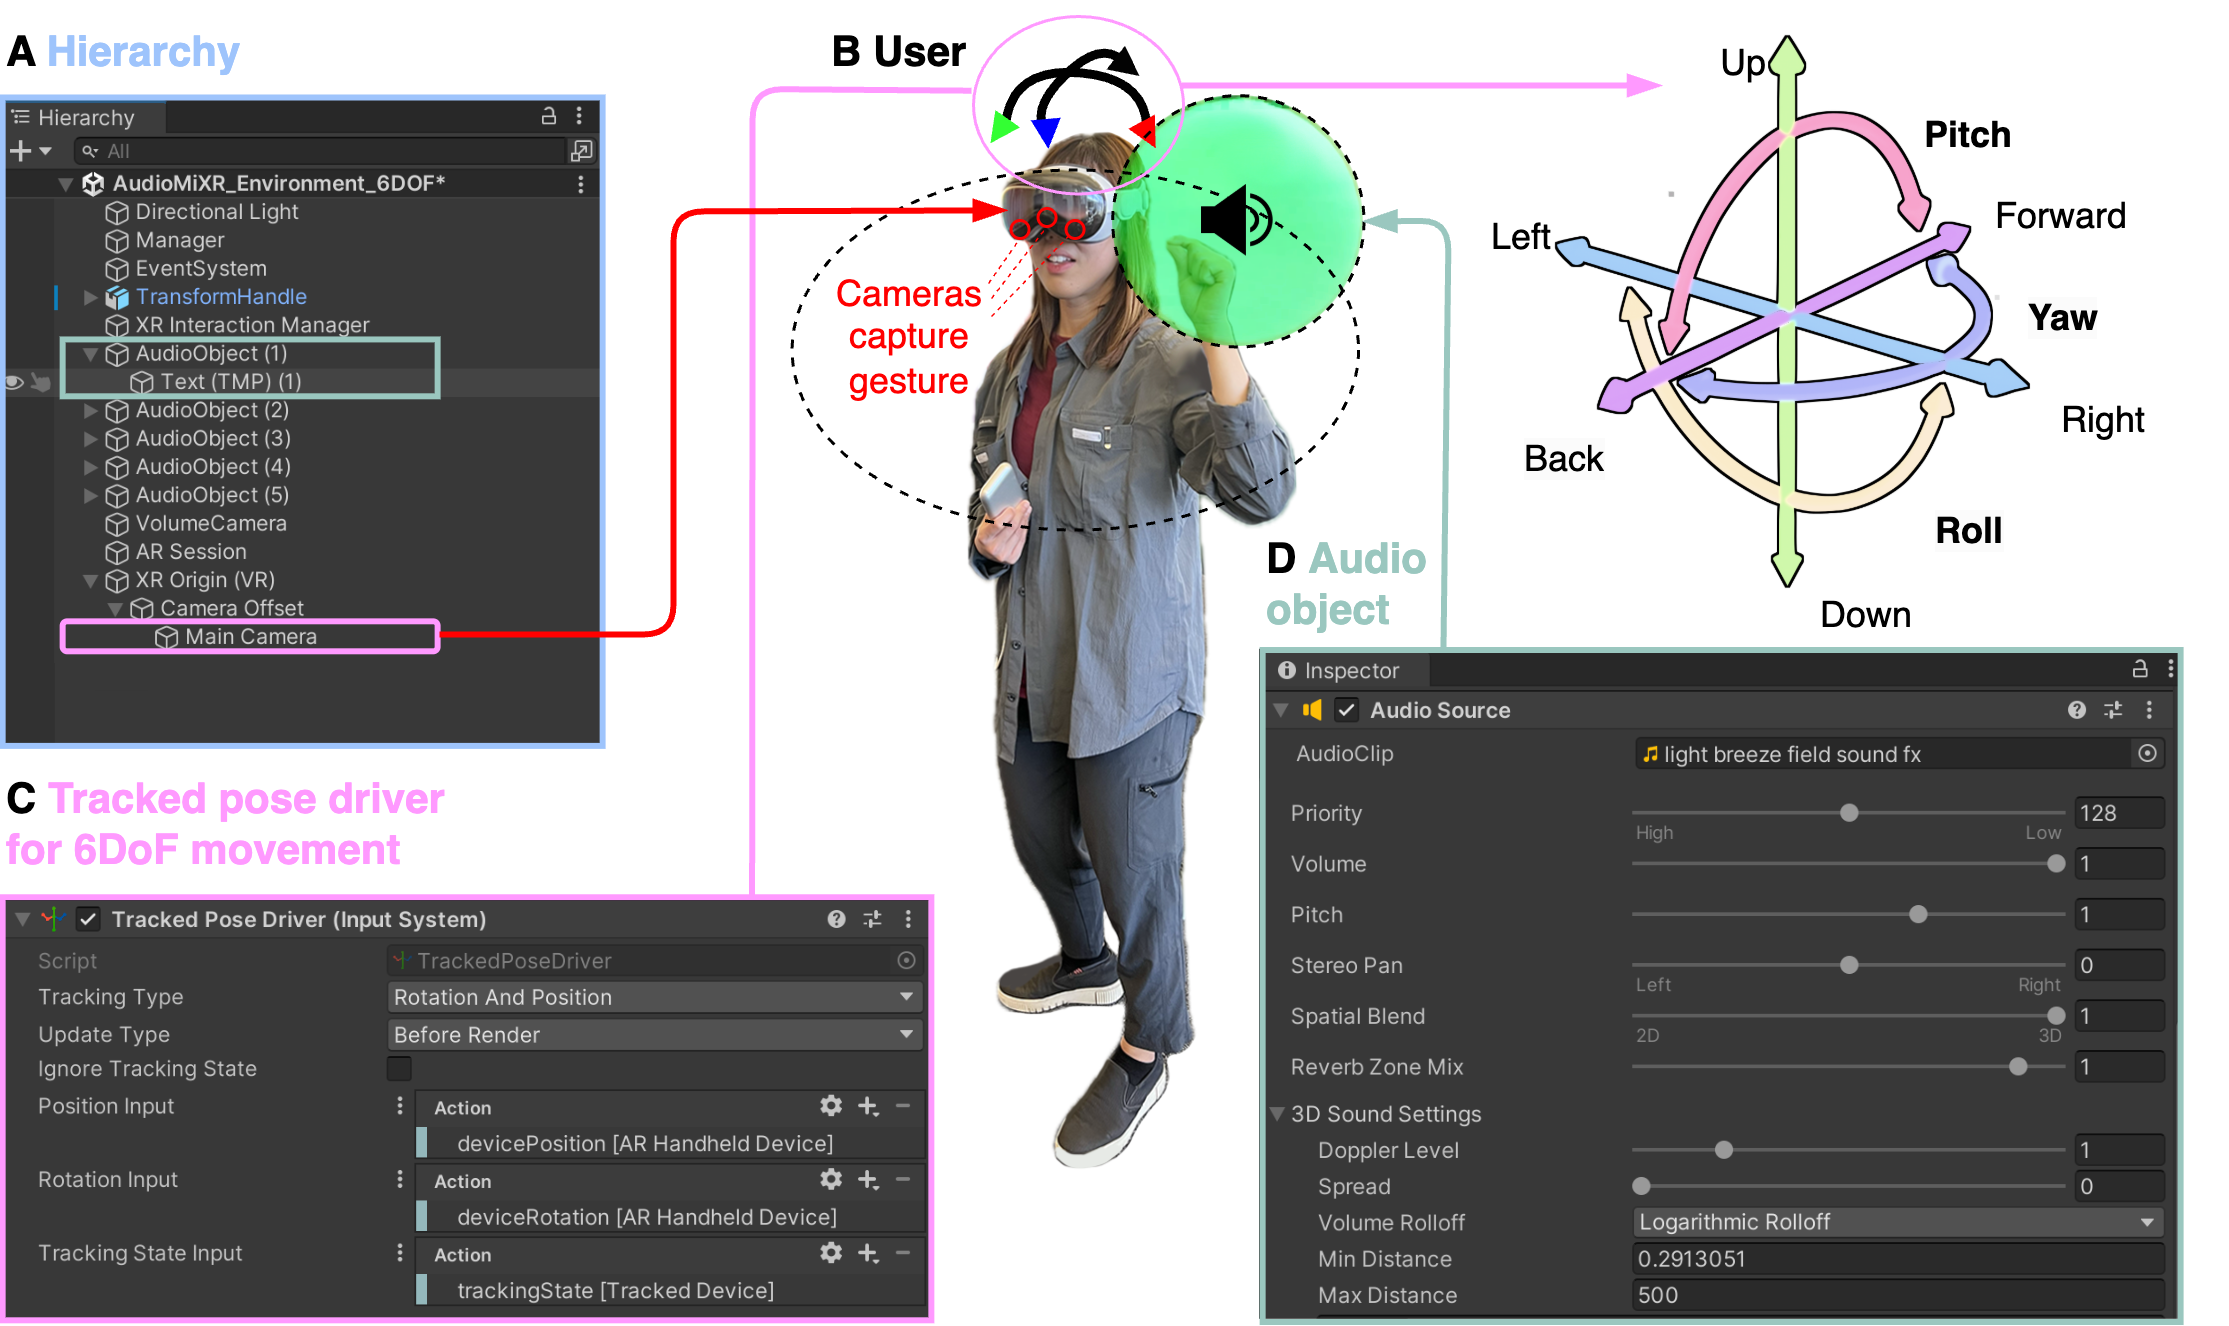The width and height of the screenshot is (2229, 1326).
Task: Uncheck Tracked Pose Driver enabled checkbox
Action: click(89, 919)
